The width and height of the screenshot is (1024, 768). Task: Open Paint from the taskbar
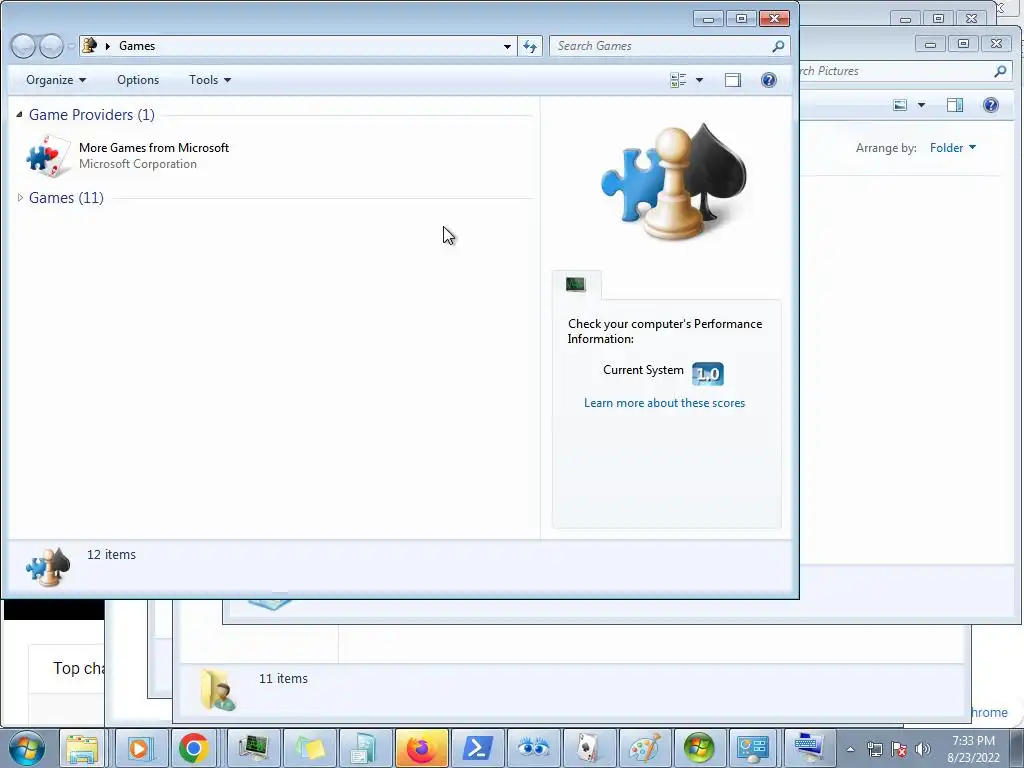[x=645, y=748]
